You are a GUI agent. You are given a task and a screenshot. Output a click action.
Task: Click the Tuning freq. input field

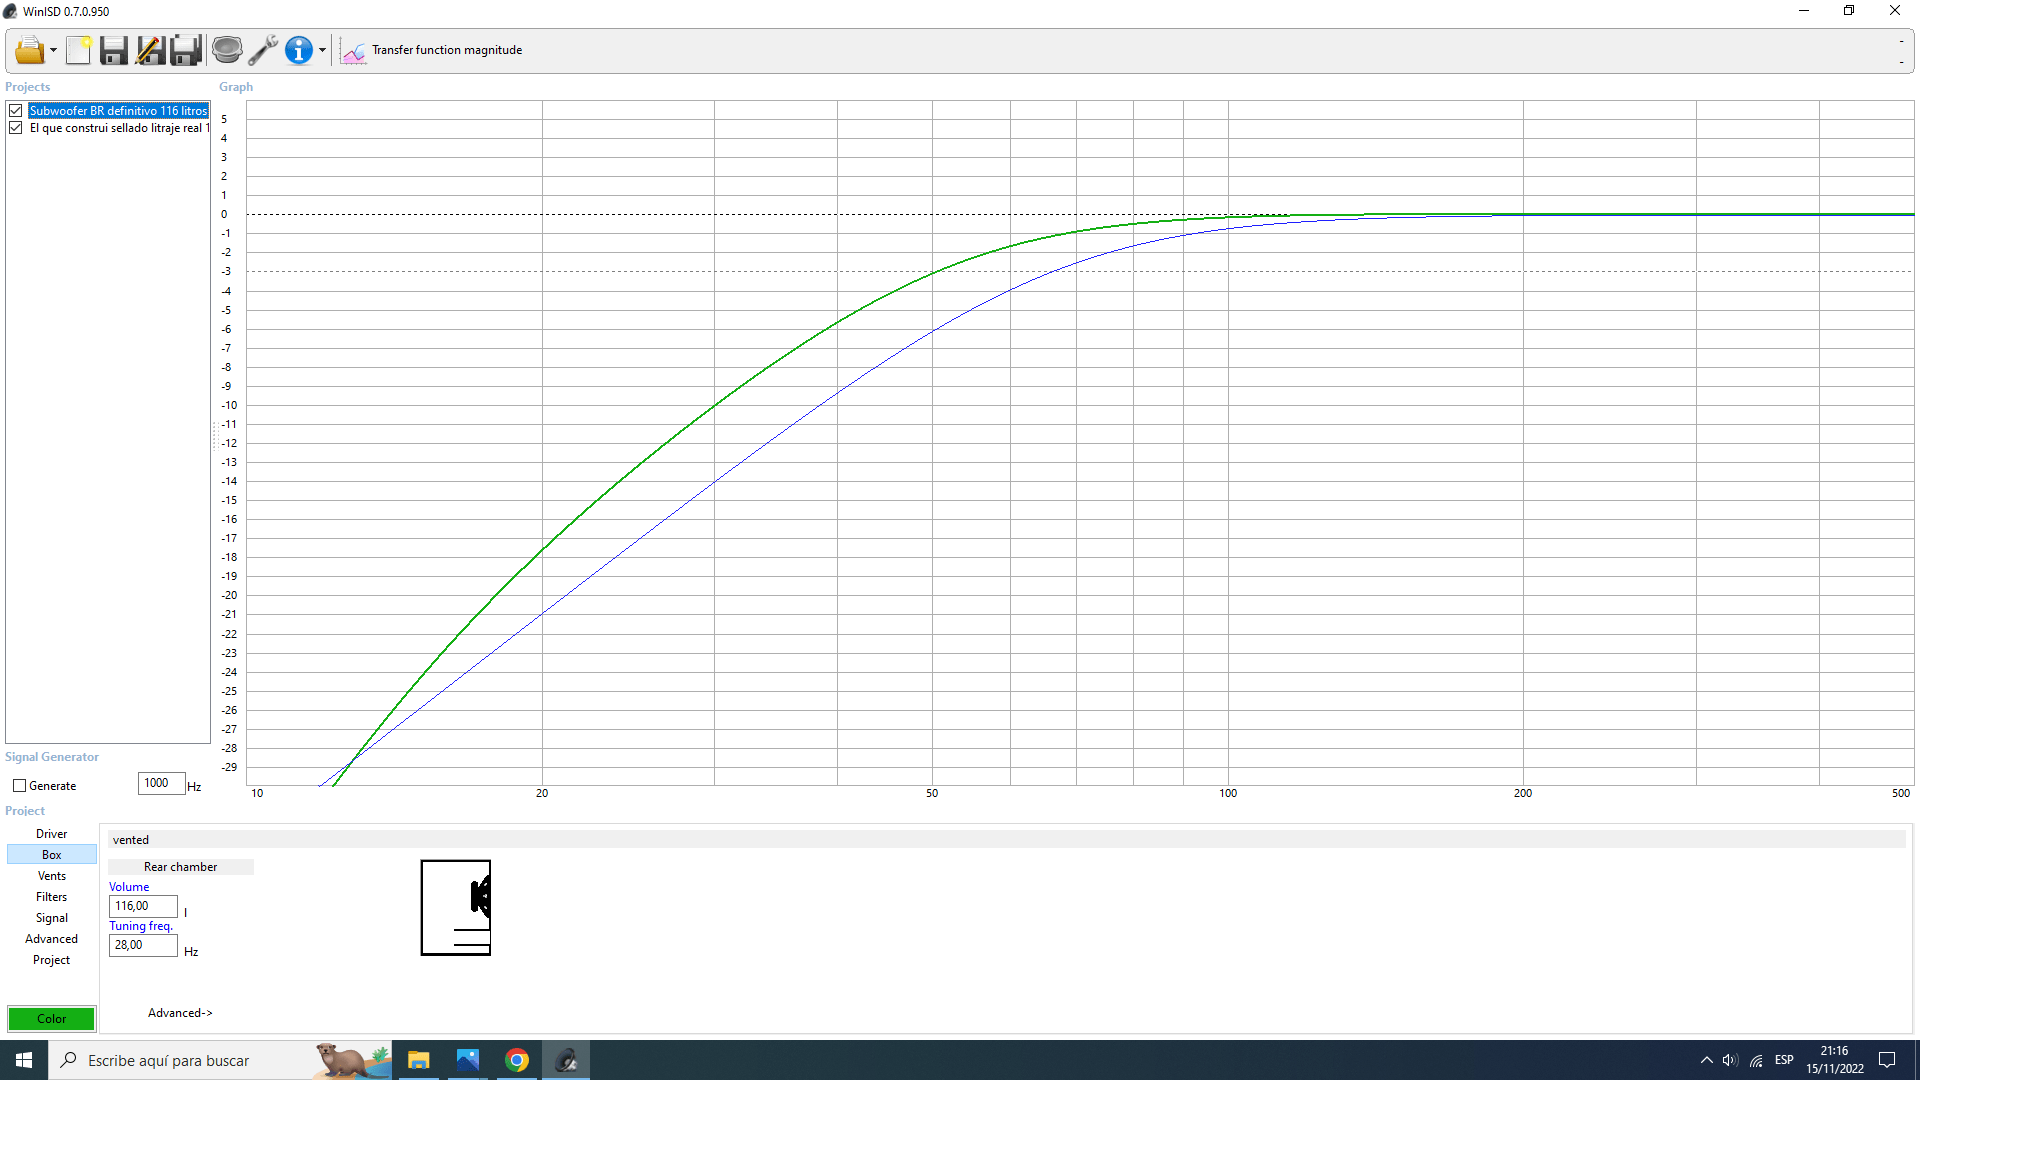tap(143, 945)
